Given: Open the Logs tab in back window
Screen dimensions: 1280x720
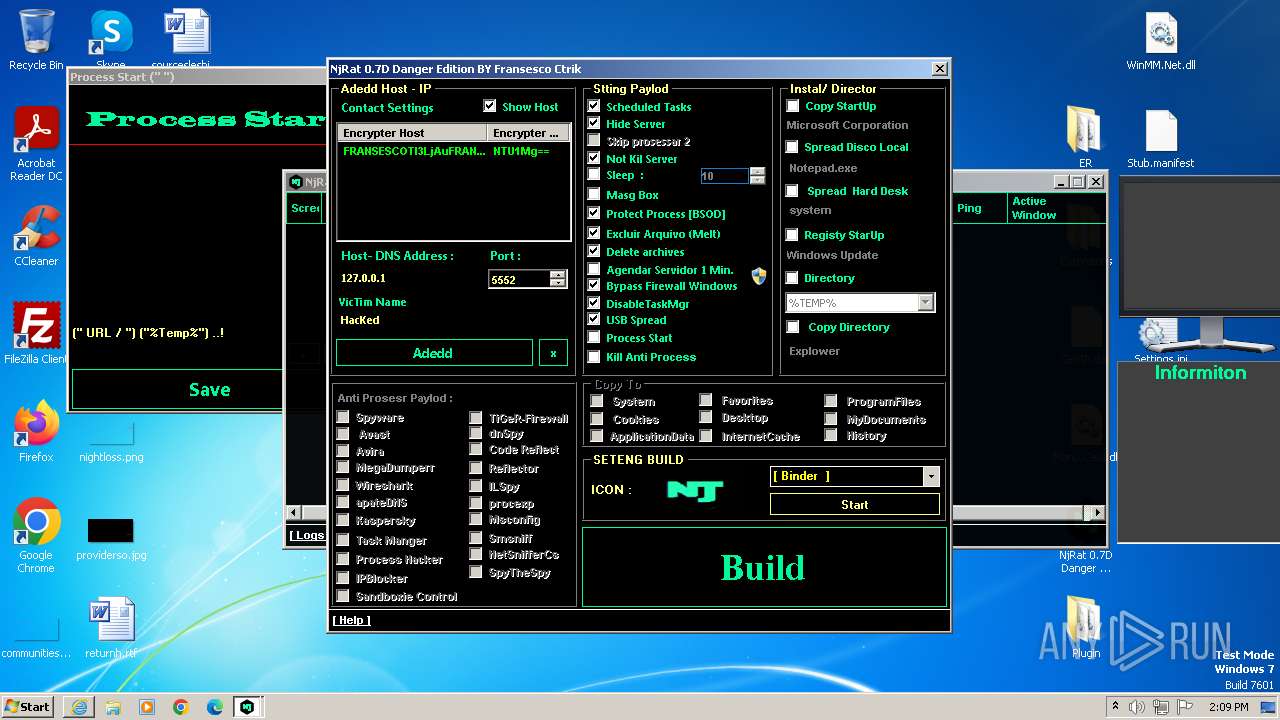Looking at the screenshot, I should 308,535.
